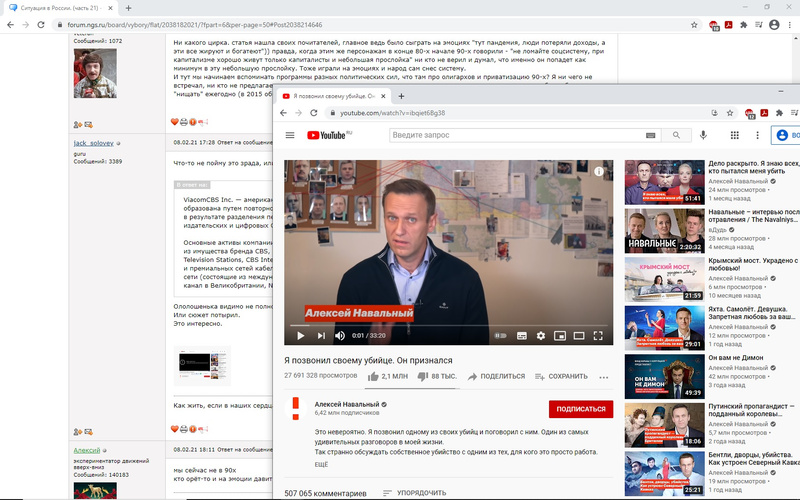Switch to the forum 'Ситуация в России' tab
800x500 pixels.
click(x=60, y=8)
